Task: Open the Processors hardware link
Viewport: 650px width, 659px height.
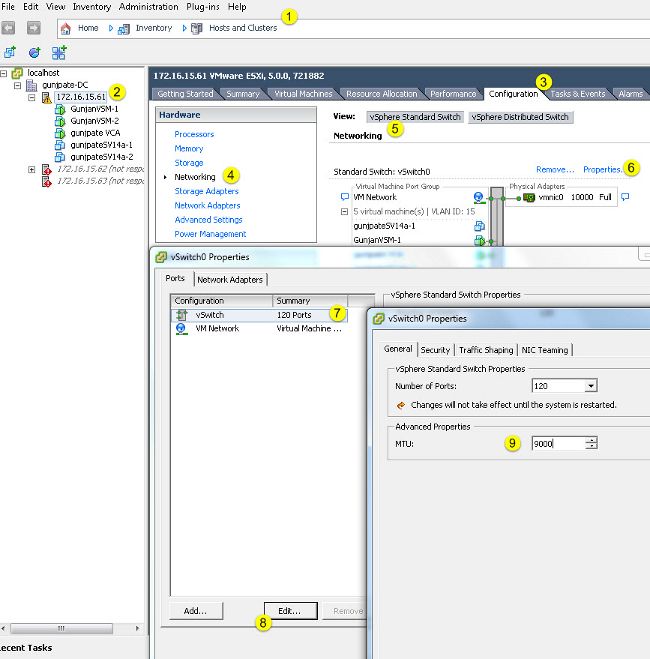Action: click(x=194, y=134)
